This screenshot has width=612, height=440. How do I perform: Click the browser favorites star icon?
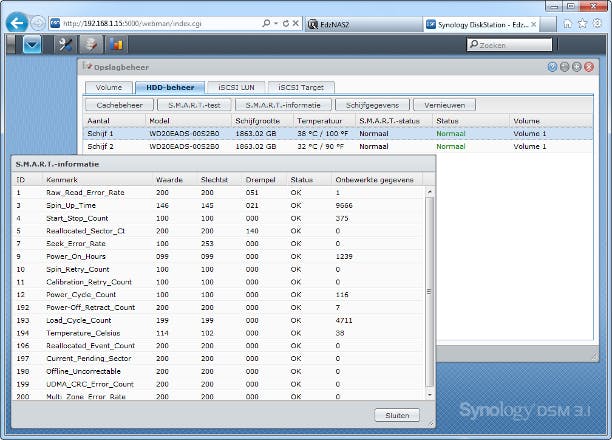tap(581, 22)
